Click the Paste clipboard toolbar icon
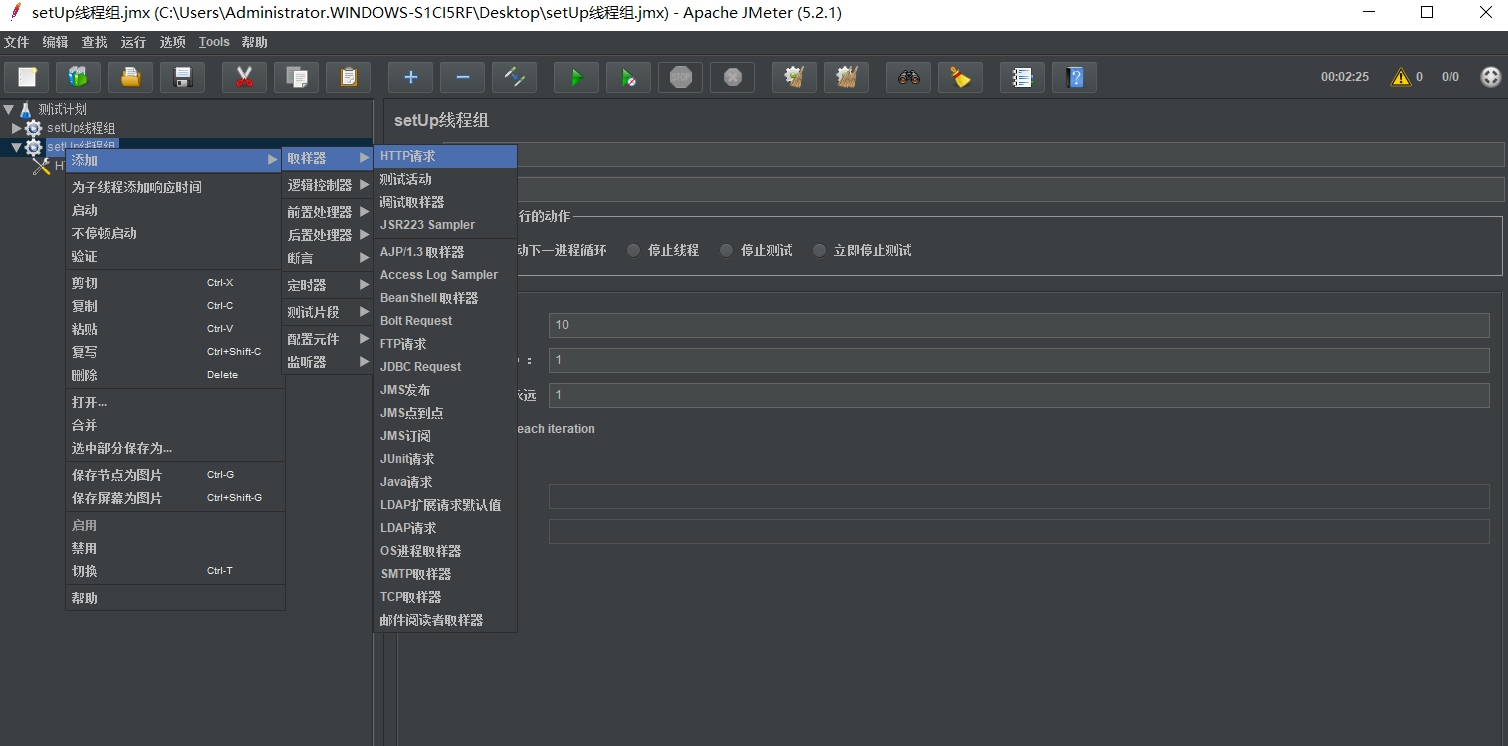Image resolution: width=1508 pixels, height=746 pixels. coord(349,77)
